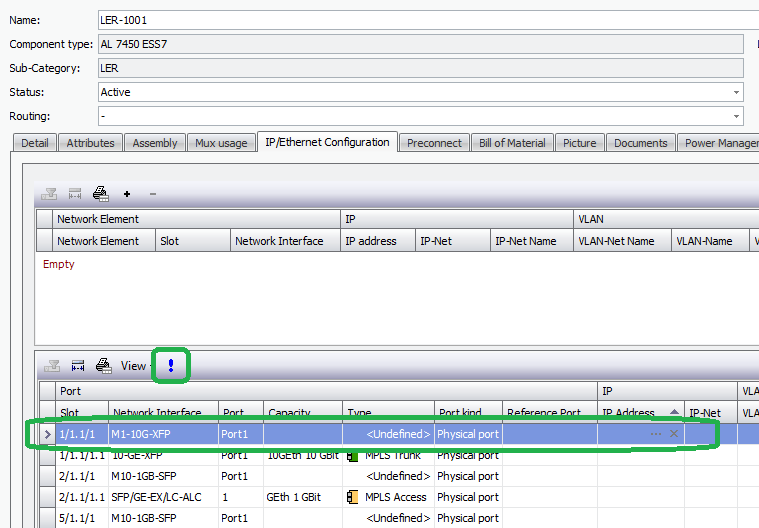Open the Status dropdown
This screenshot has width=759, height=528.
(736, 92)
